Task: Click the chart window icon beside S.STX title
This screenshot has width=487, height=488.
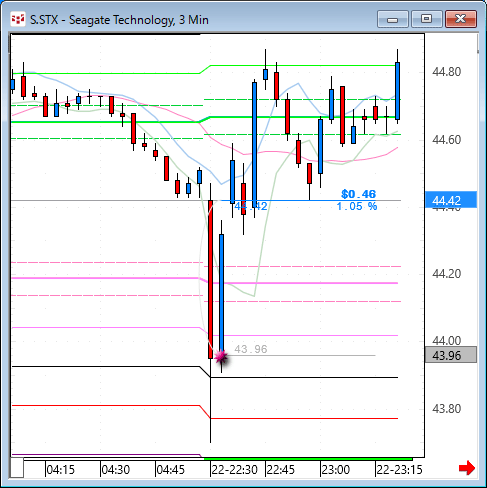Action: pyautogui.click(x=17, y=20)
